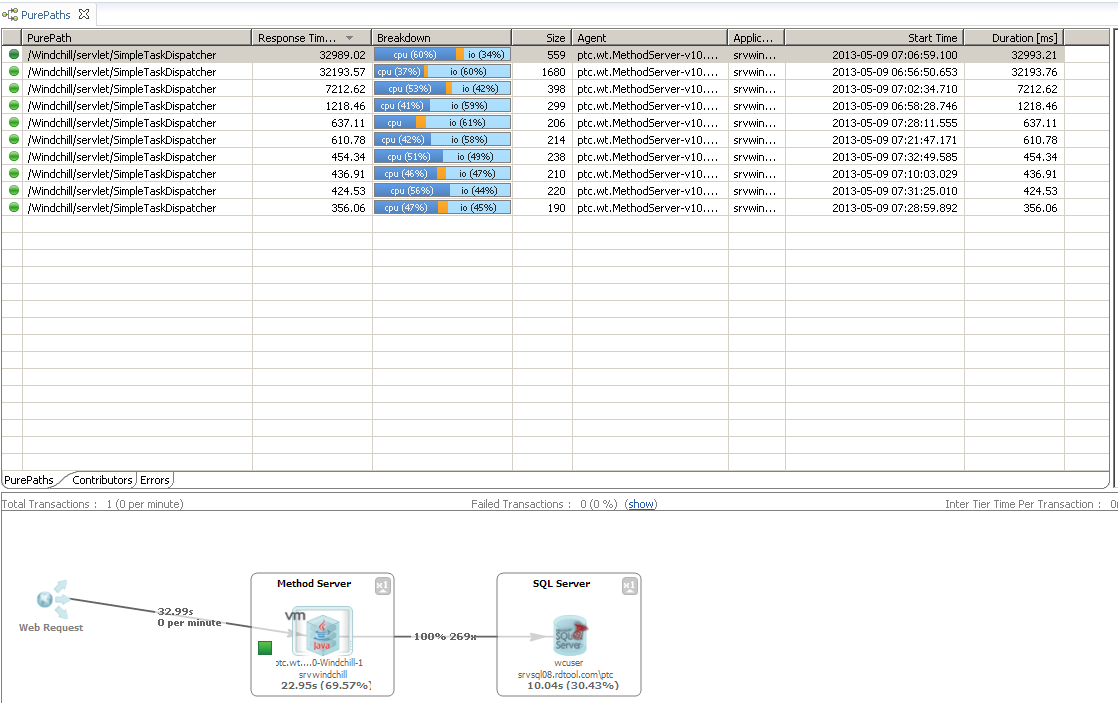Select start time 2013-05-09 07:02:34.710
The height and width of the screenshot is (703, 1118).
pyautogui.click(x=895, y=89)
